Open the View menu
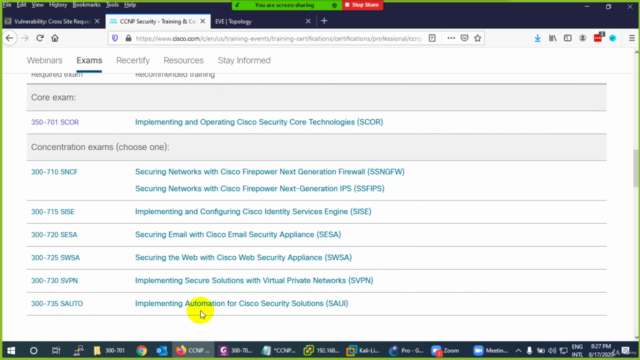640x360 pixels. pyautogui.click(x=38, y=5)
